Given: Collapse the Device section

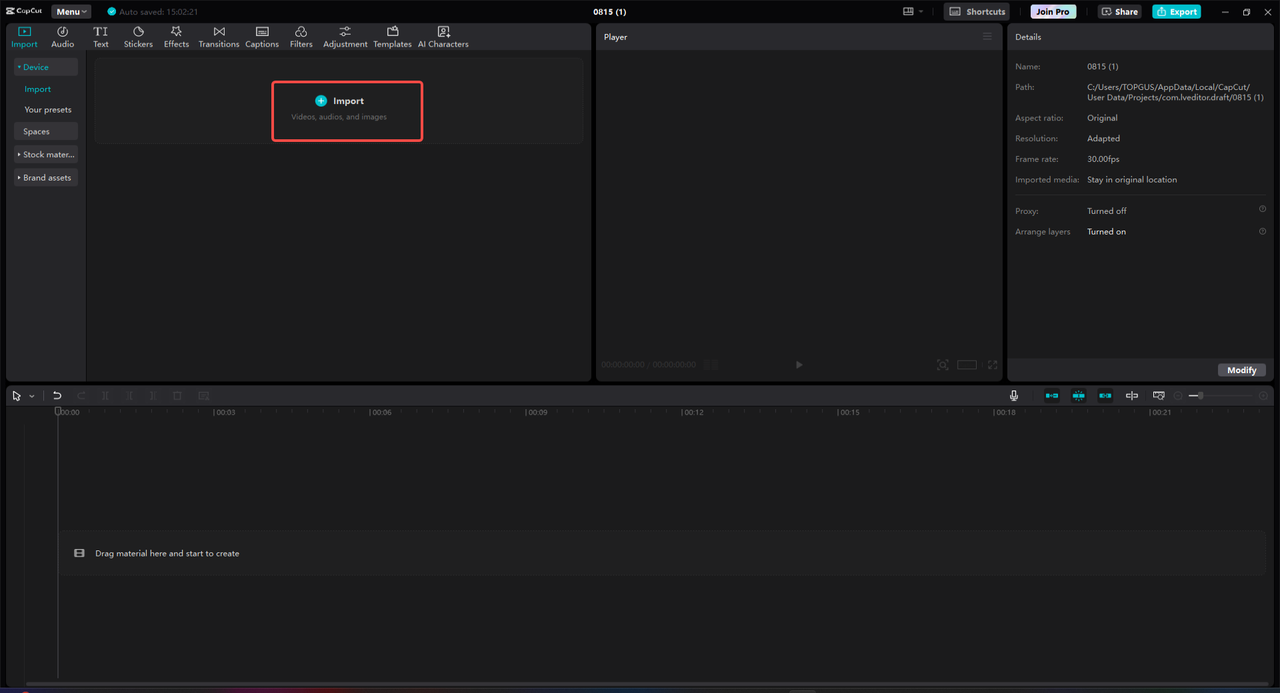Looking at the screenshot, I should point(46,67).
